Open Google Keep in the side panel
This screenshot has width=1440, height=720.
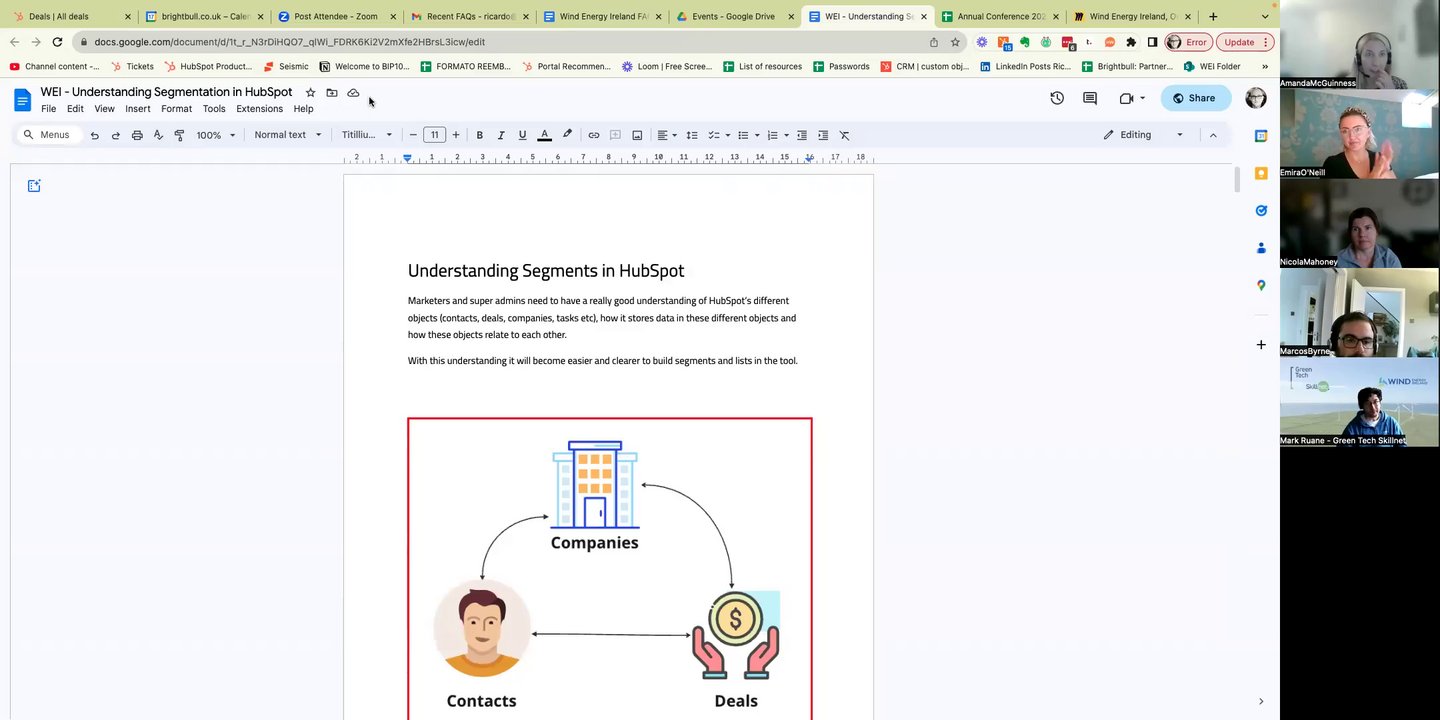tap(1261, 173)
